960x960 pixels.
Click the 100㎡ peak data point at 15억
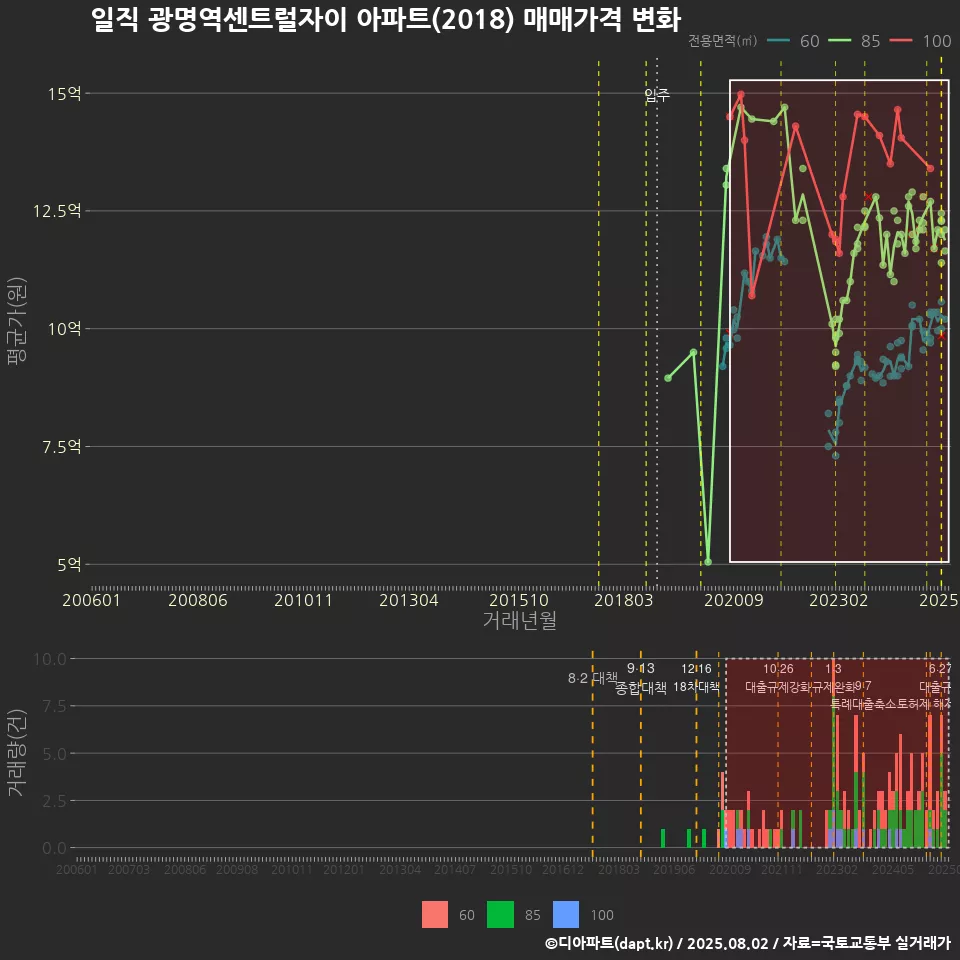pyautogui.click(x=741, y=94)
